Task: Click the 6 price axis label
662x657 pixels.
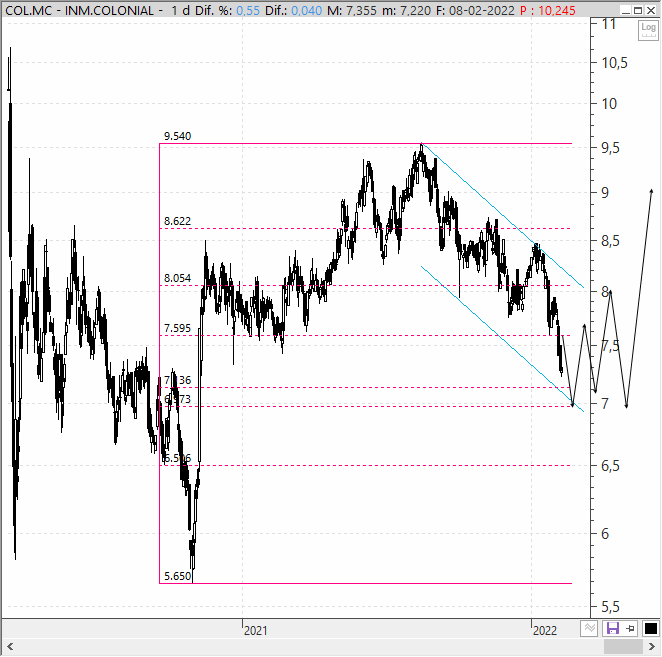Action: coord(605,534)
